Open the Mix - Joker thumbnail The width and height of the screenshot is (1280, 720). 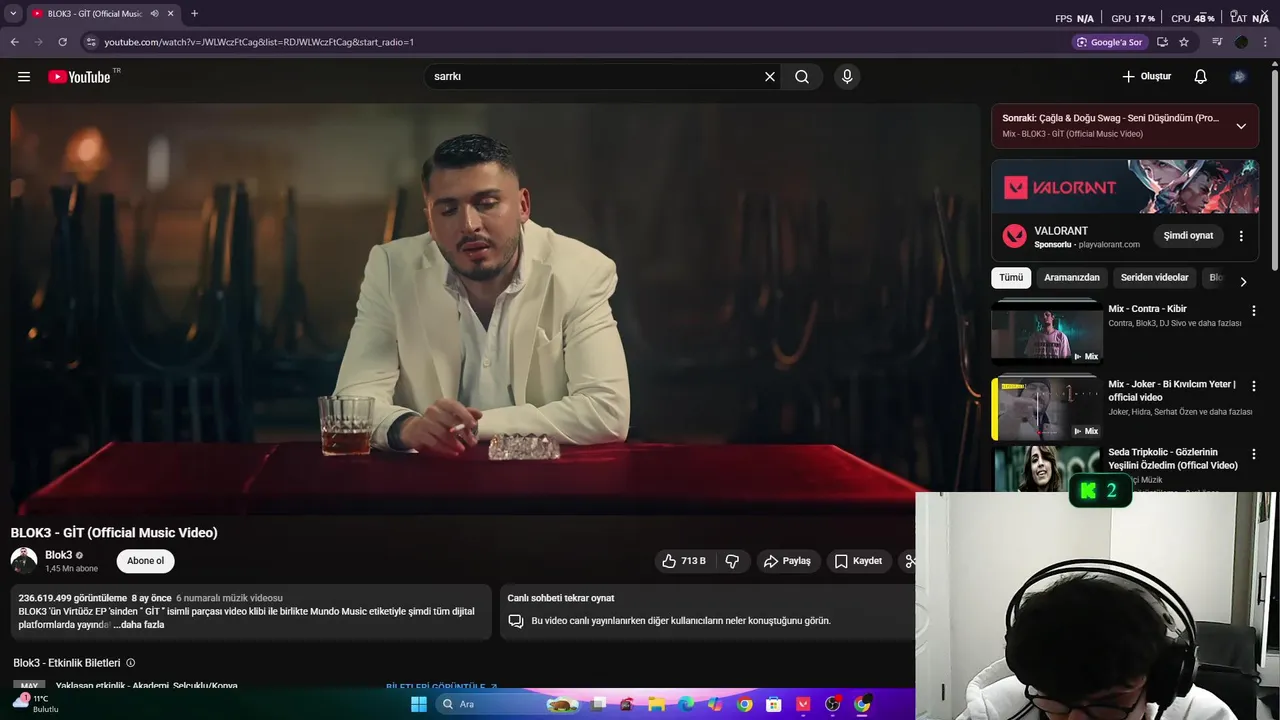(1047, 408)
